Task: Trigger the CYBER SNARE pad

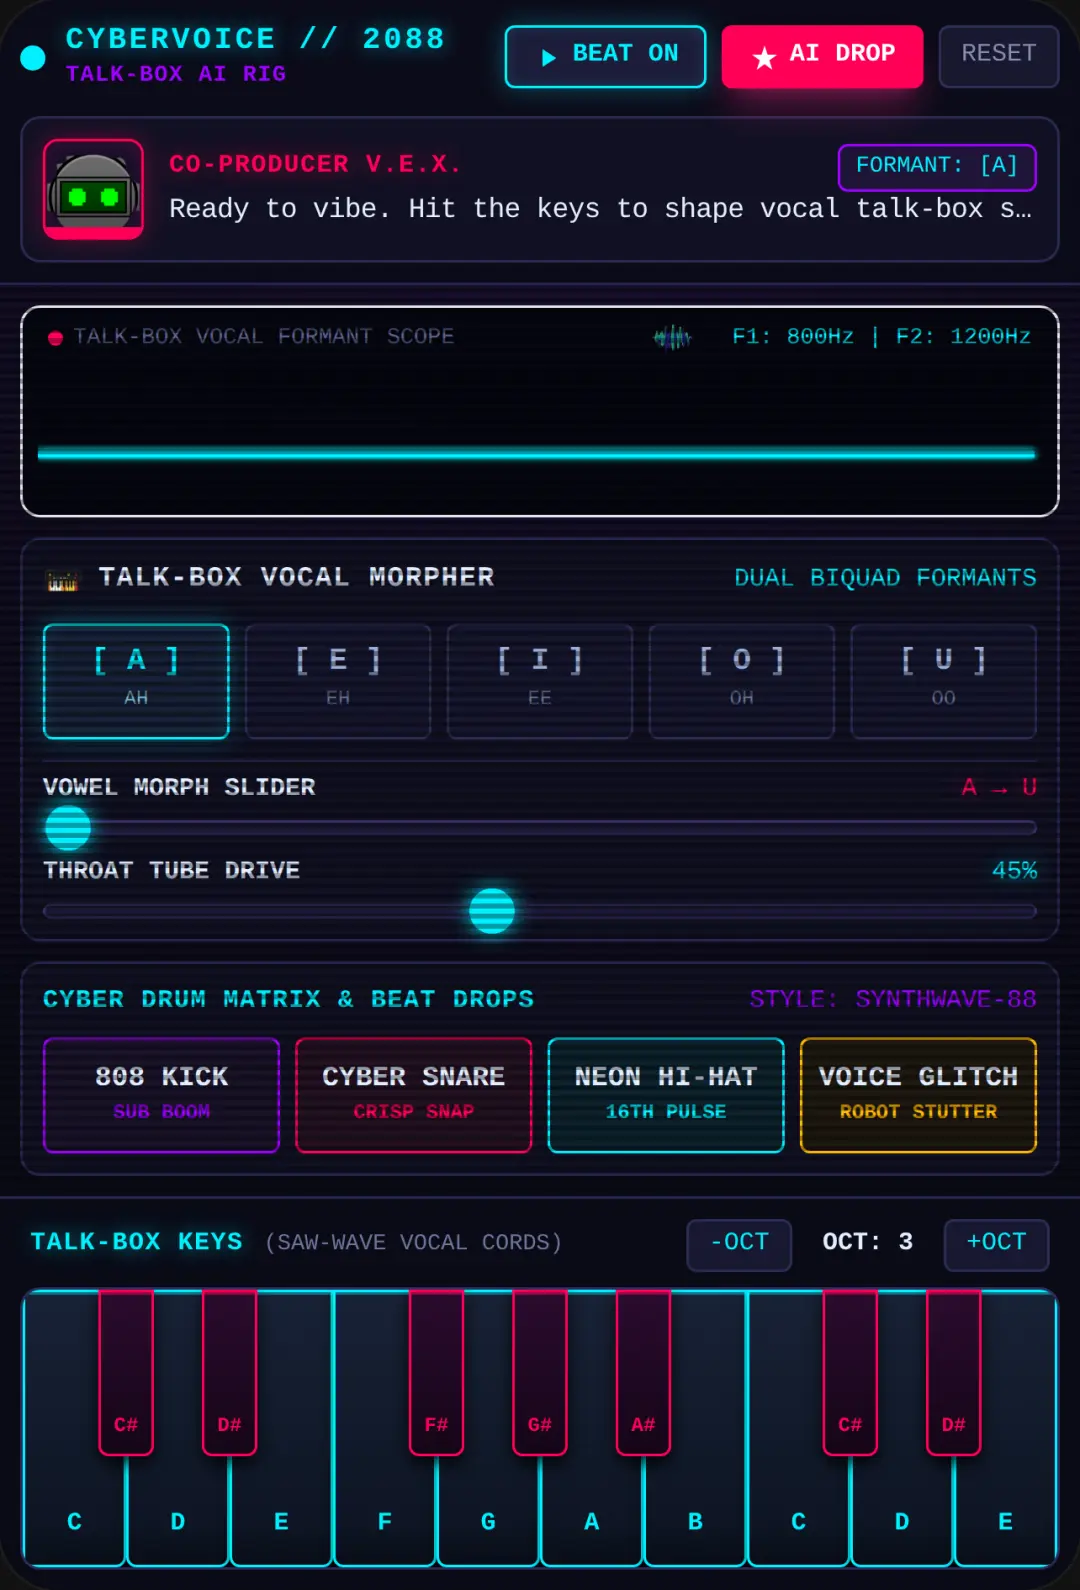Action: pos(413,1095)
